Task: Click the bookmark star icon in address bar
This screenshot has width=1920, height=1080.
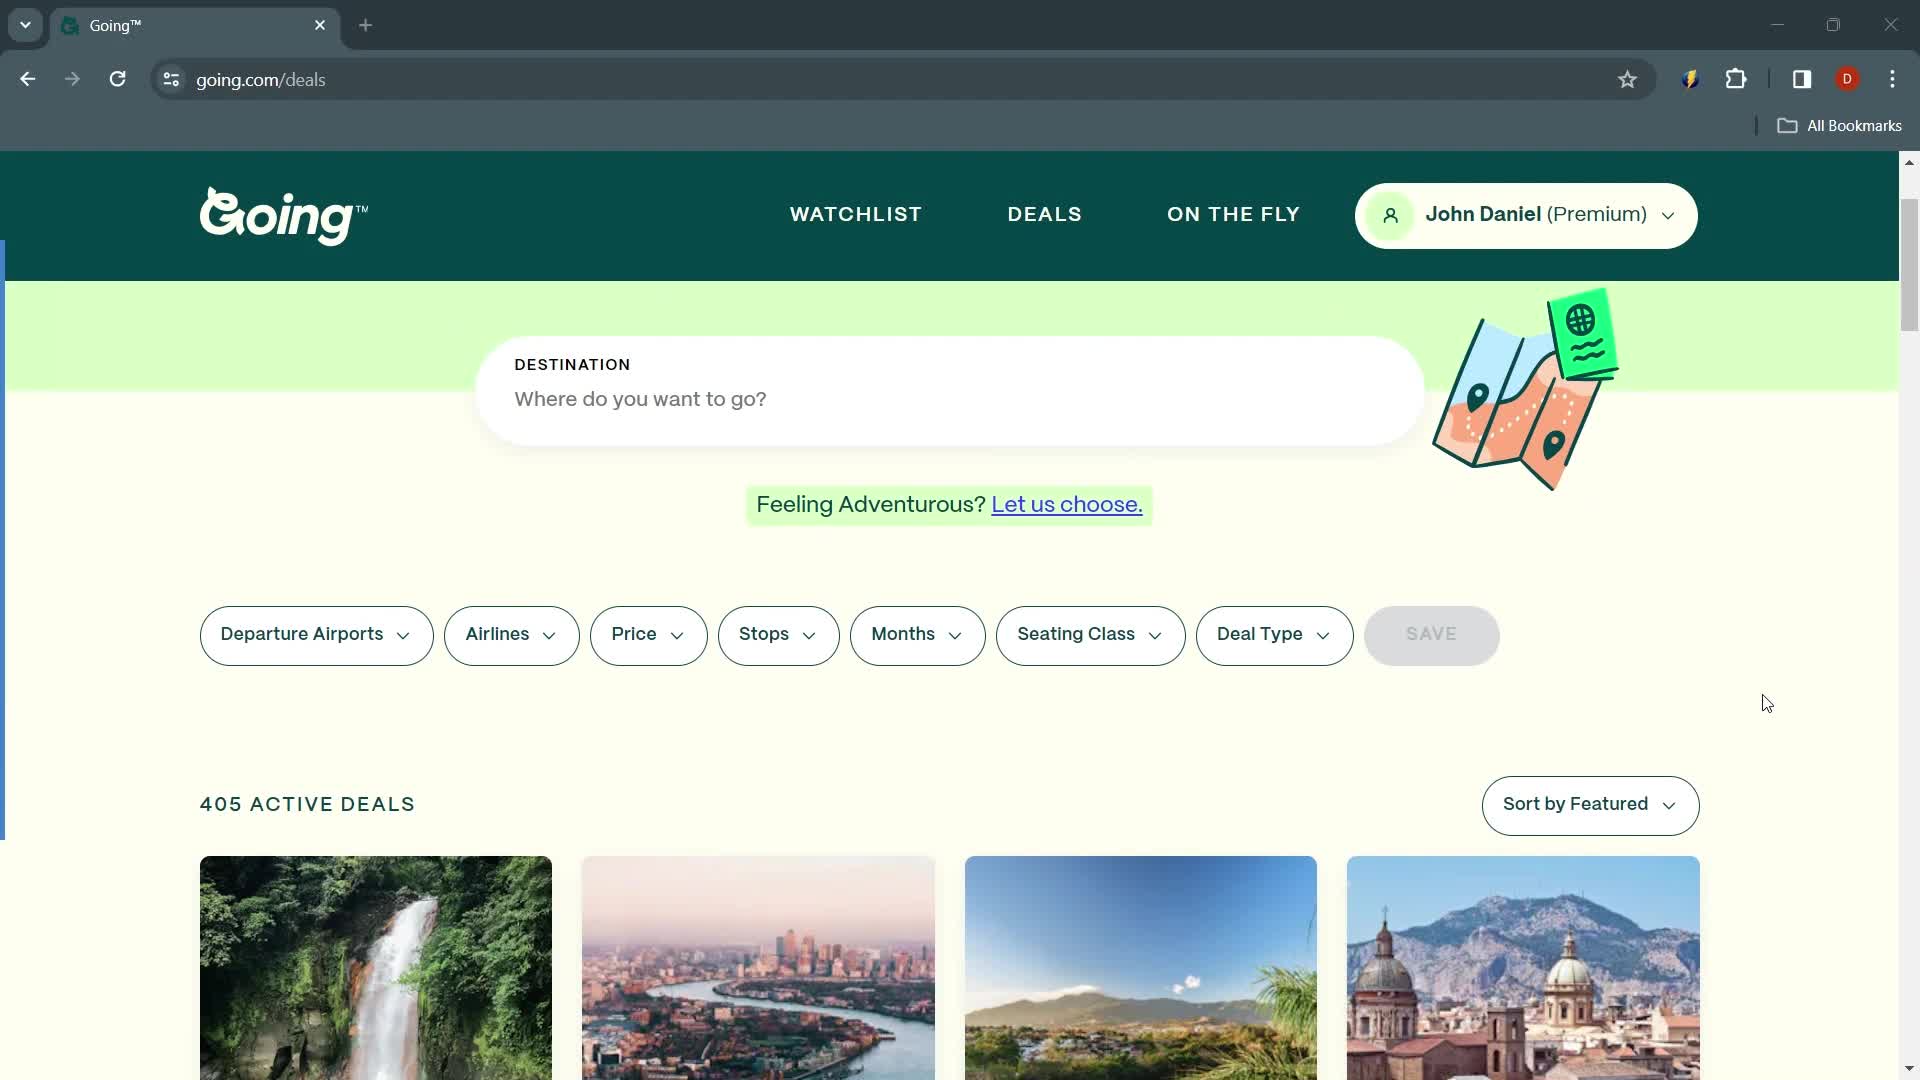Action: [1627, 79]
